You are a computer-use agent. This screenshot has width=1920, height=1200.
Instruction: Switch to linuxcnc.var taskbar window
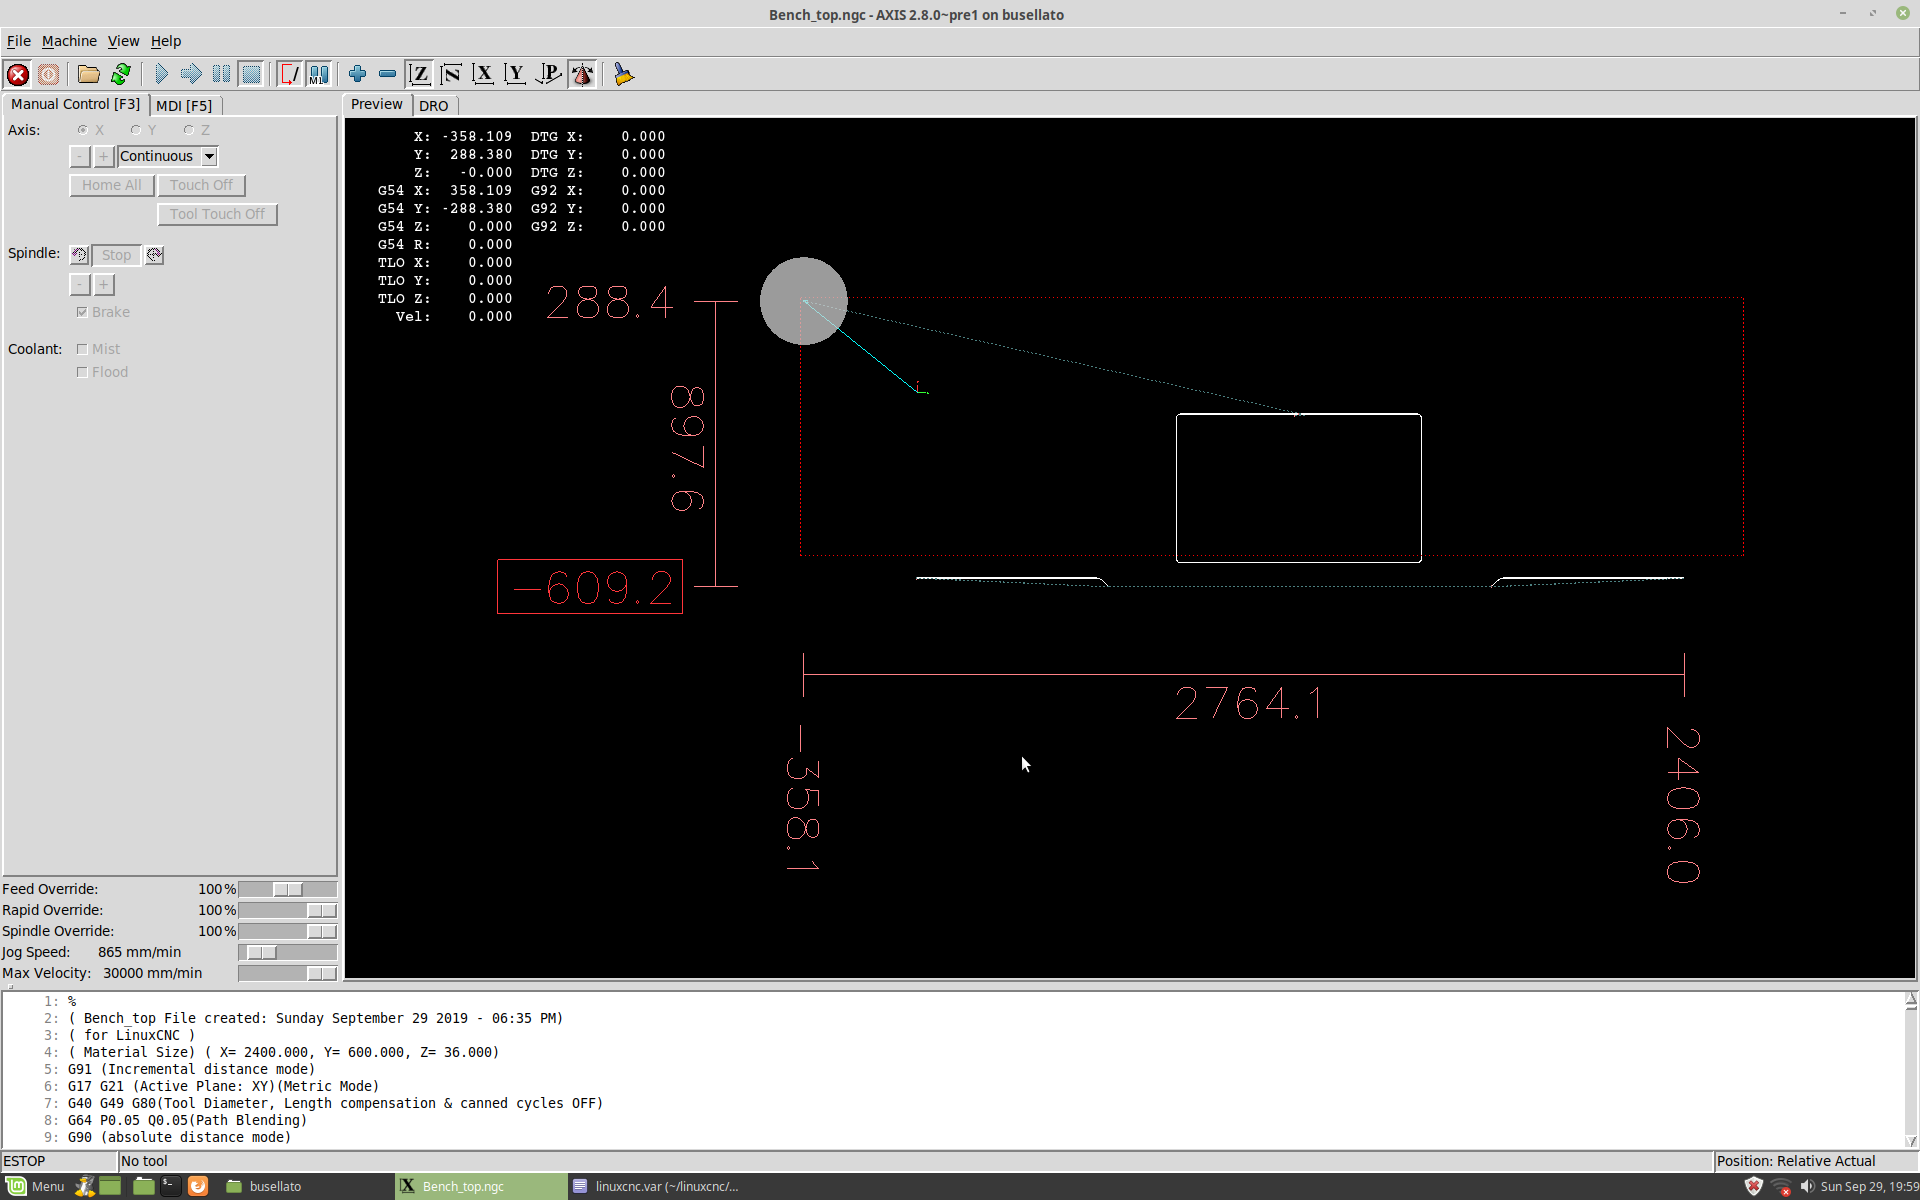(x=655, y=1186)
